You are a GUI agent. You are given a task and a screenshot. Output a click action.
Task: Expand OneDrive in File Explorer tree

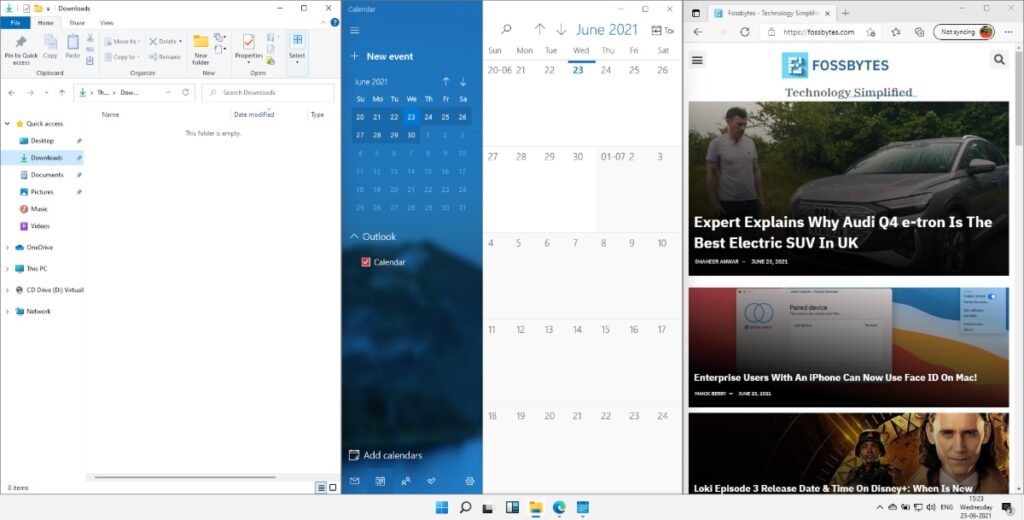(x=7, y=248)
